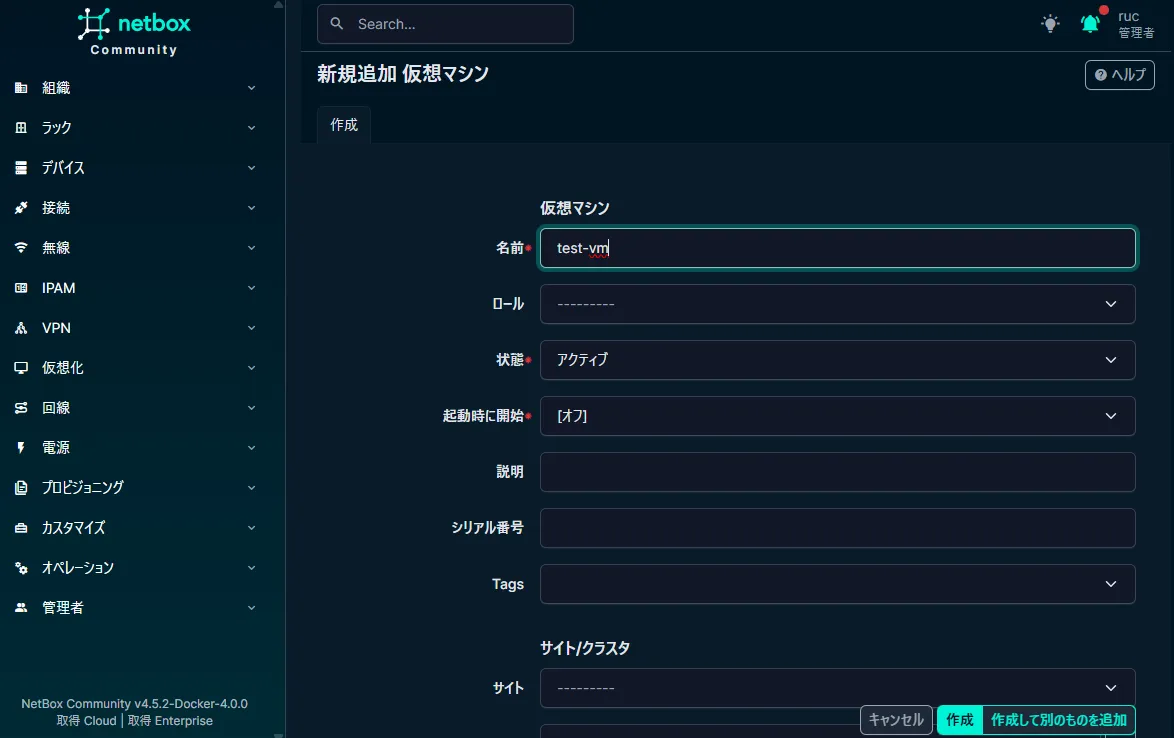Click the 回線 circuit icon

coord(21,408)
